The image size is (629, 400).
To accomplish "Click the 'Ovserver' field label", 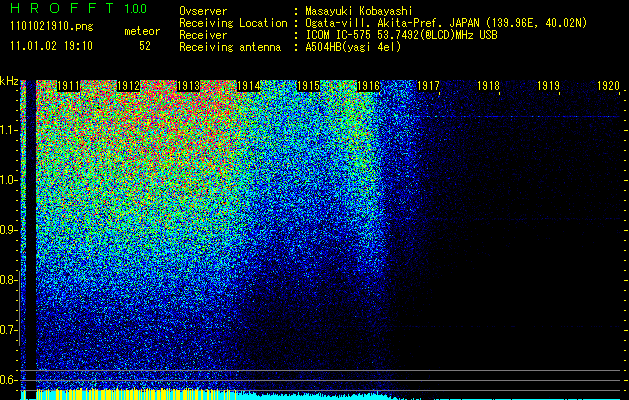I will tap(203, 11).
